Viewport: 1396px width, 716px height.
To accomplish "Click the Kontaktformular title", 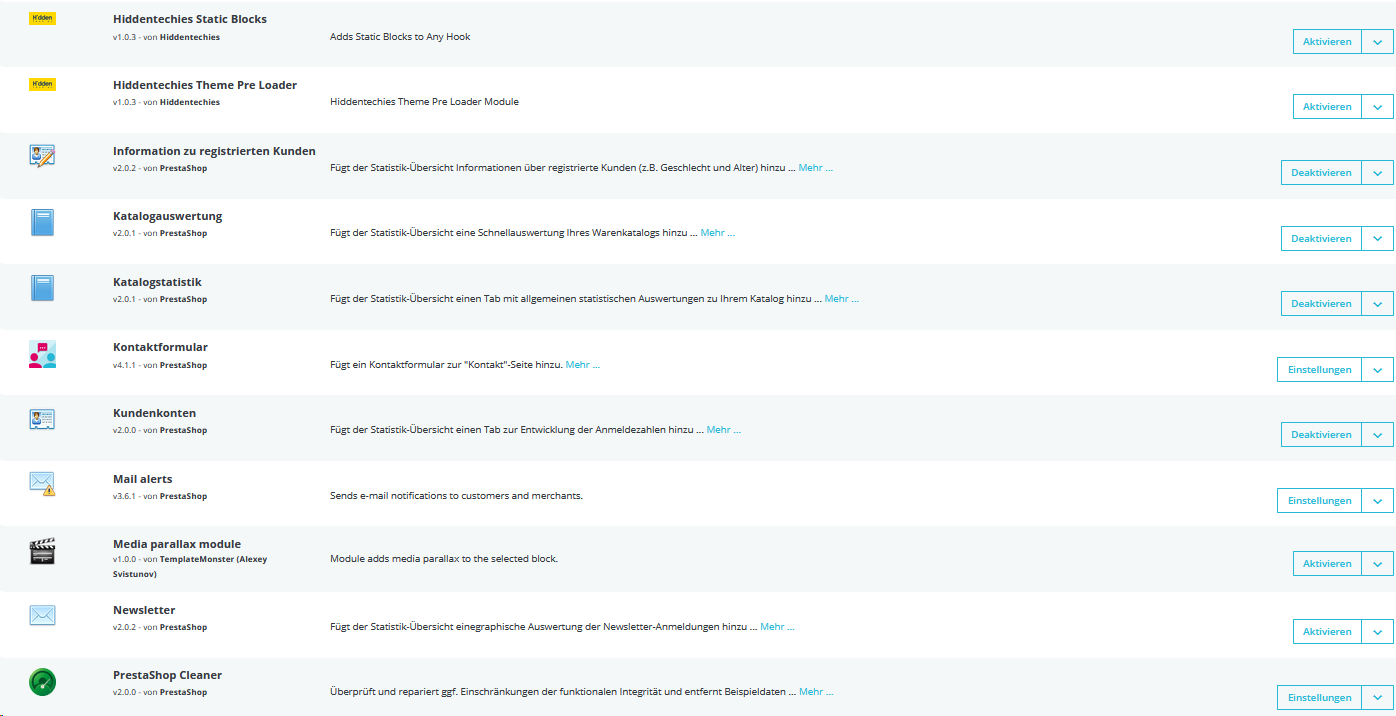I will (160, 347).
